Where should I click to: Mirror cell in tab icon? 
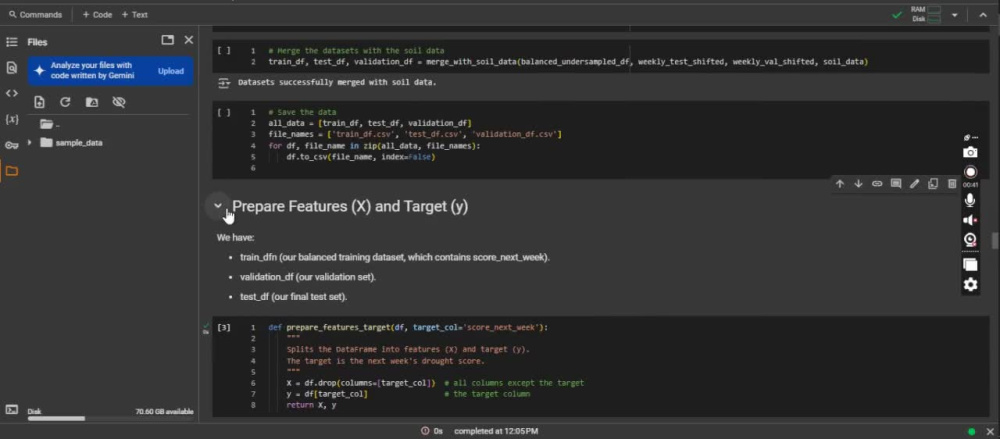pyautogui.click(x=933, y=184)
